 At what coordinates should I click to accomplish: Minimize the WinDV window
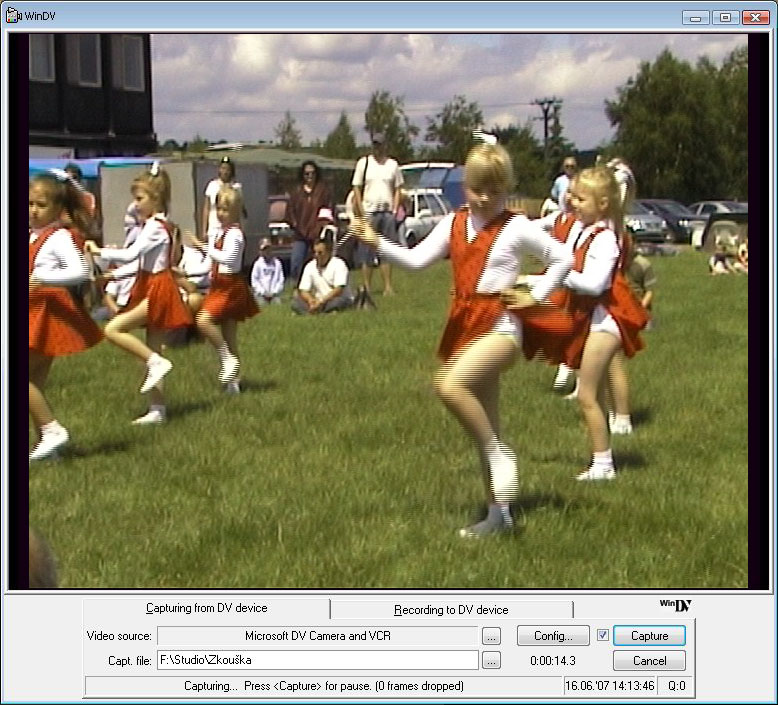pos(696,18)
